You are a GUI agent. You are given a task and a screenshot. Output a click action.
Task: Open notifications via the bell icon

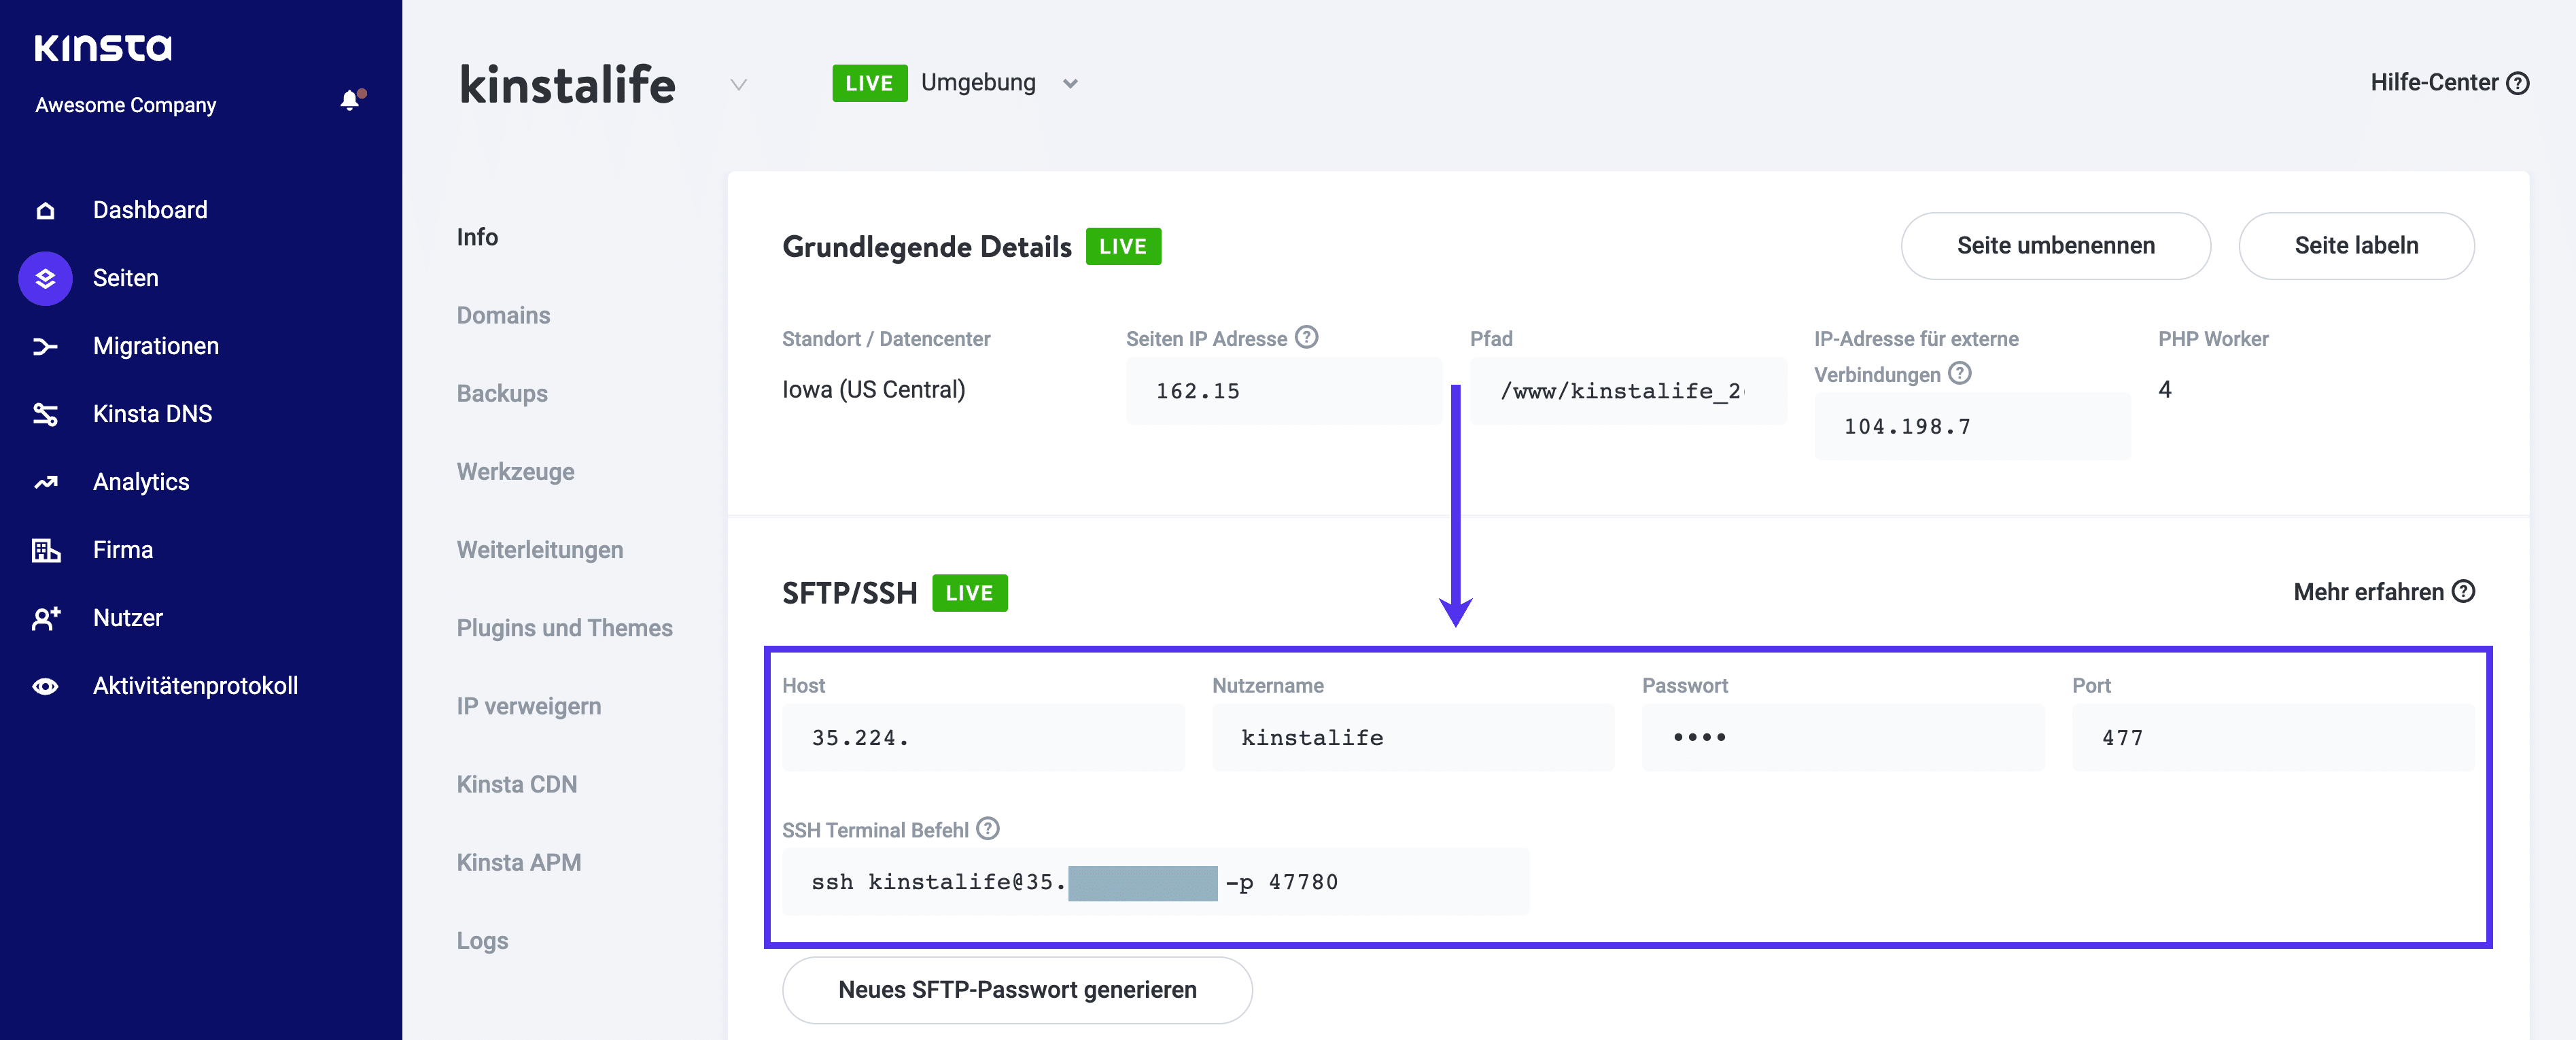349,100
